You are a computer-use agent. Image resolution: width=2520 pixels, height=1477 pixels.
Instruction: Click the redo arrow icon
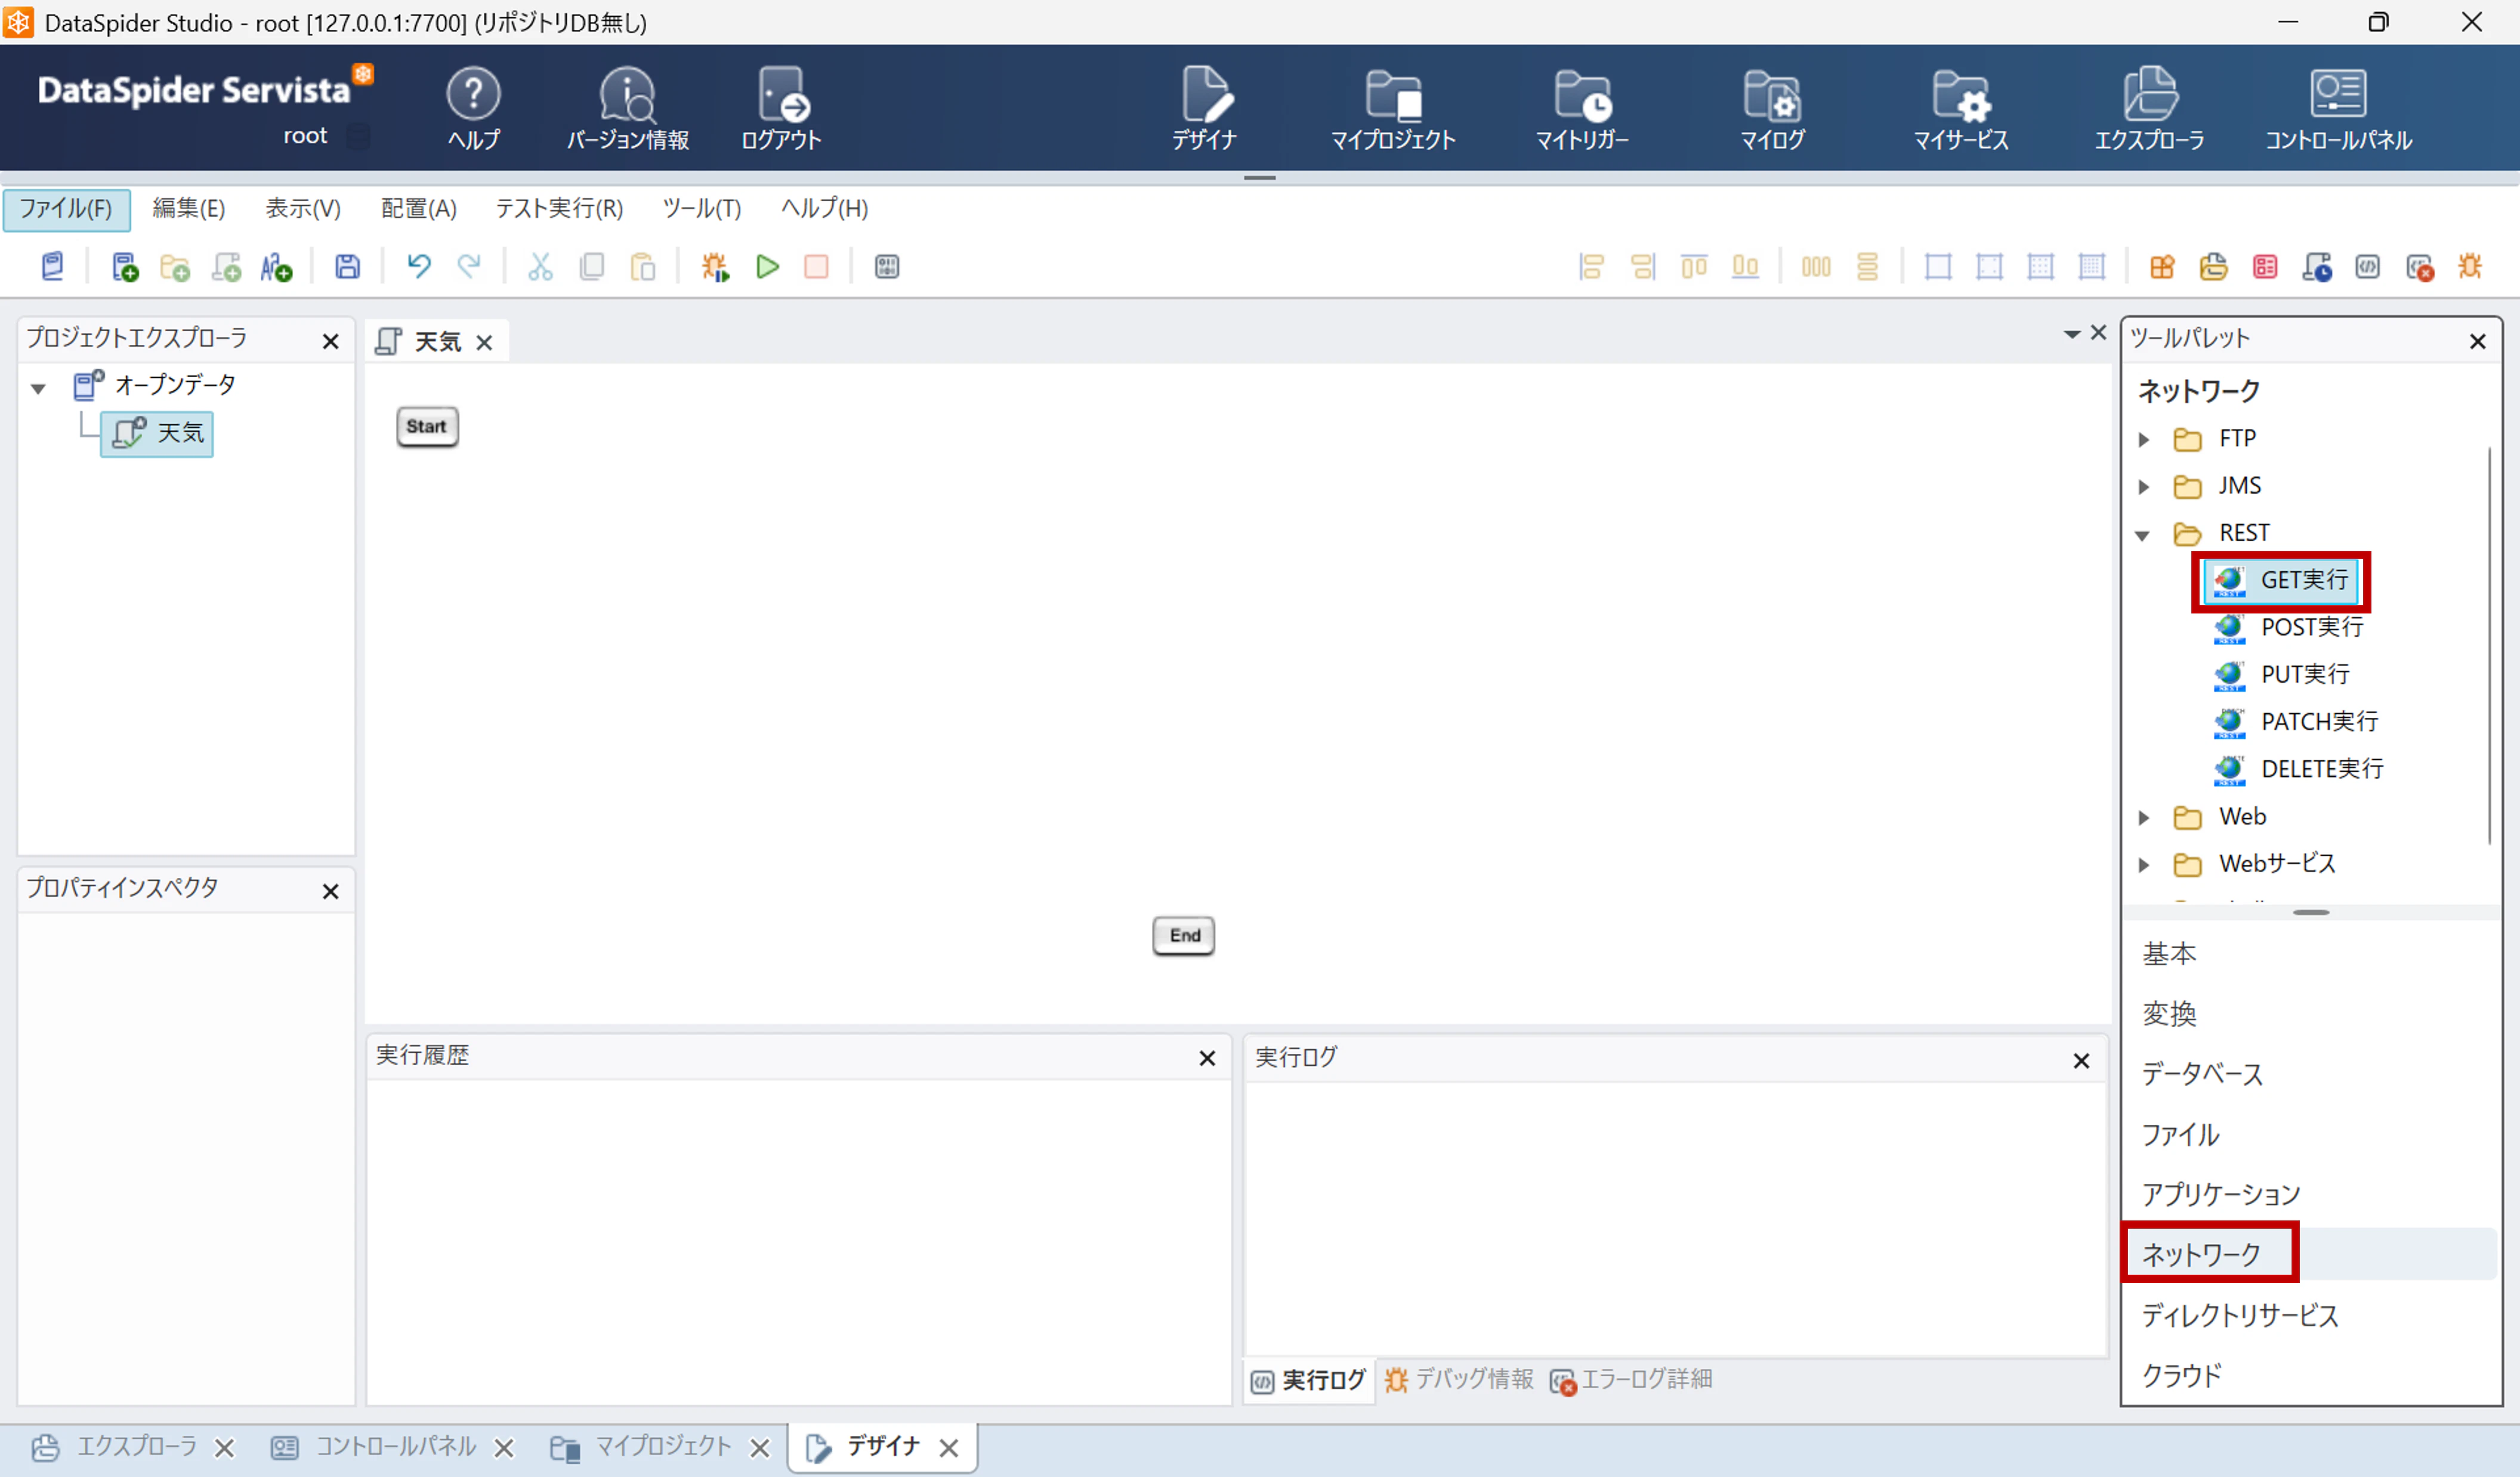[x=468, y=266]
